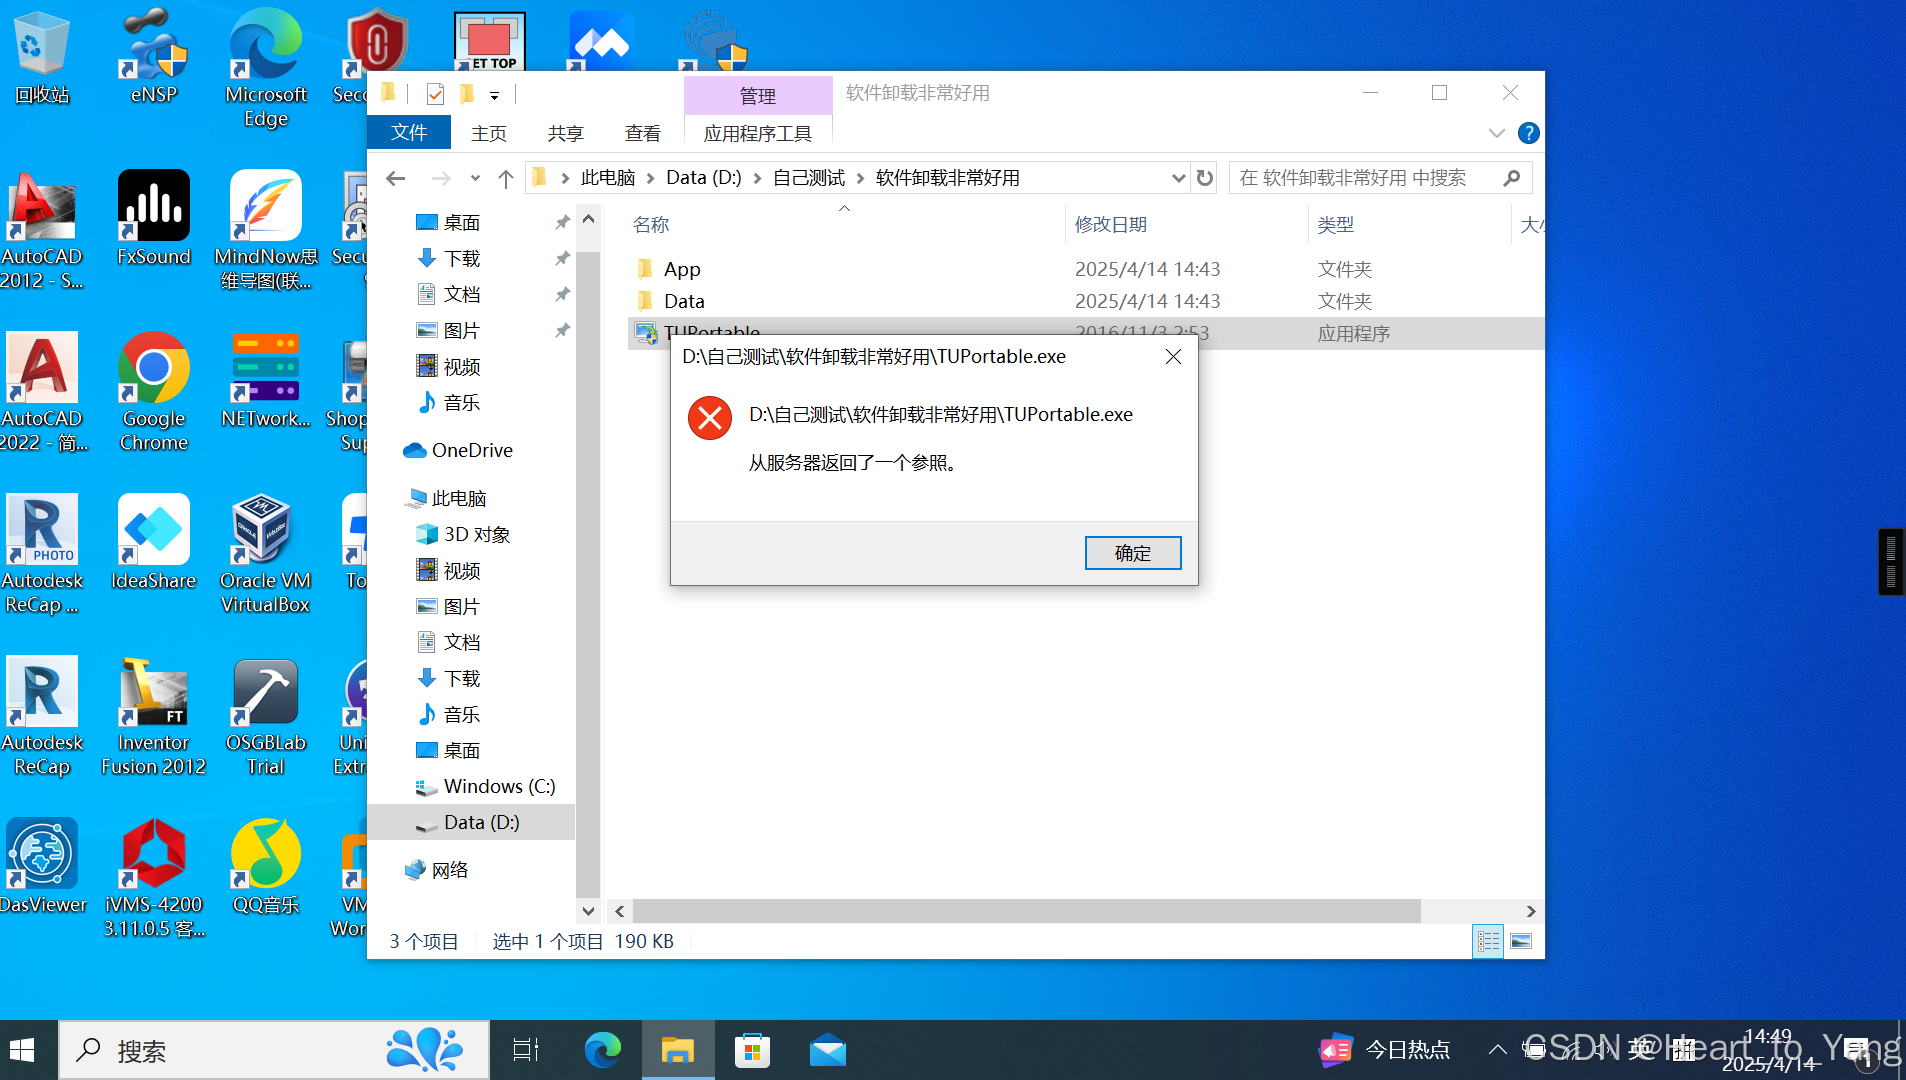Open the MindNow desktop shortcut
This screenshot has height=1080, width=1906.
(265, 230)
